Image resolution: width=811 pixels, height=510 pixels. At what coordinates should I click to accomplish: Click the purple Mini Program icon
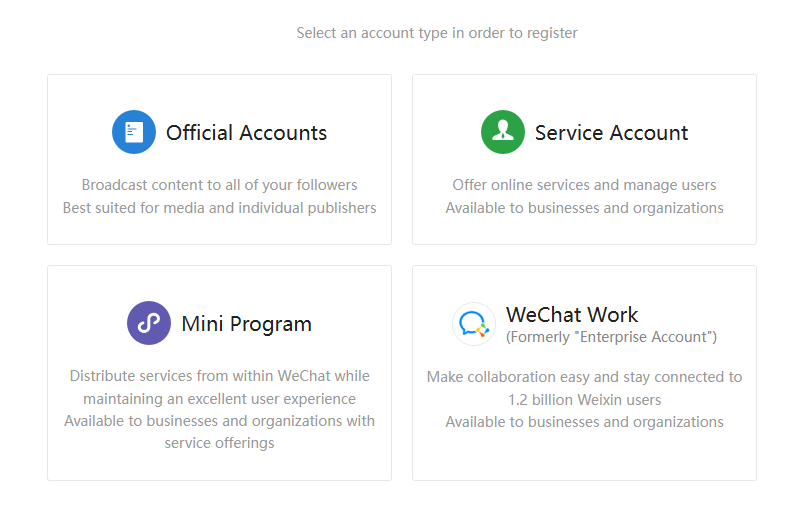(149, 323)
